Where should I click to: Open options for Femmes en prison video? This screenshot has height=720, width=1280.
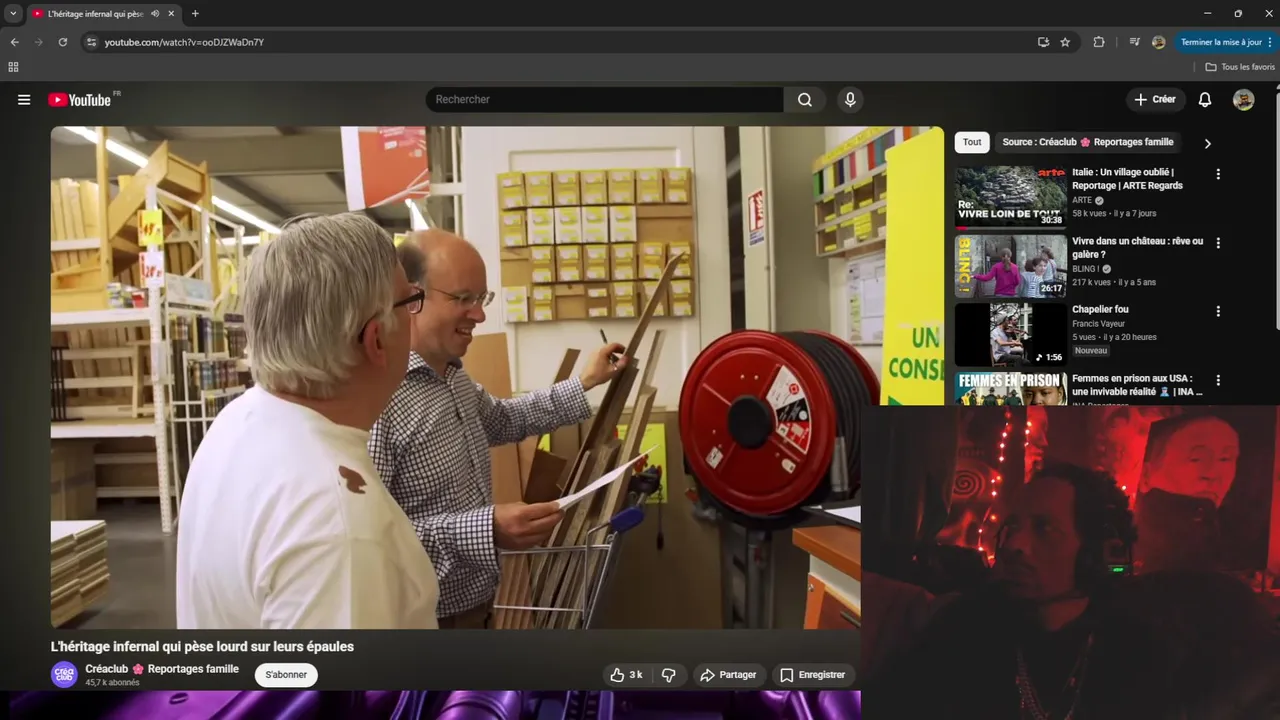click(1218, 380)
